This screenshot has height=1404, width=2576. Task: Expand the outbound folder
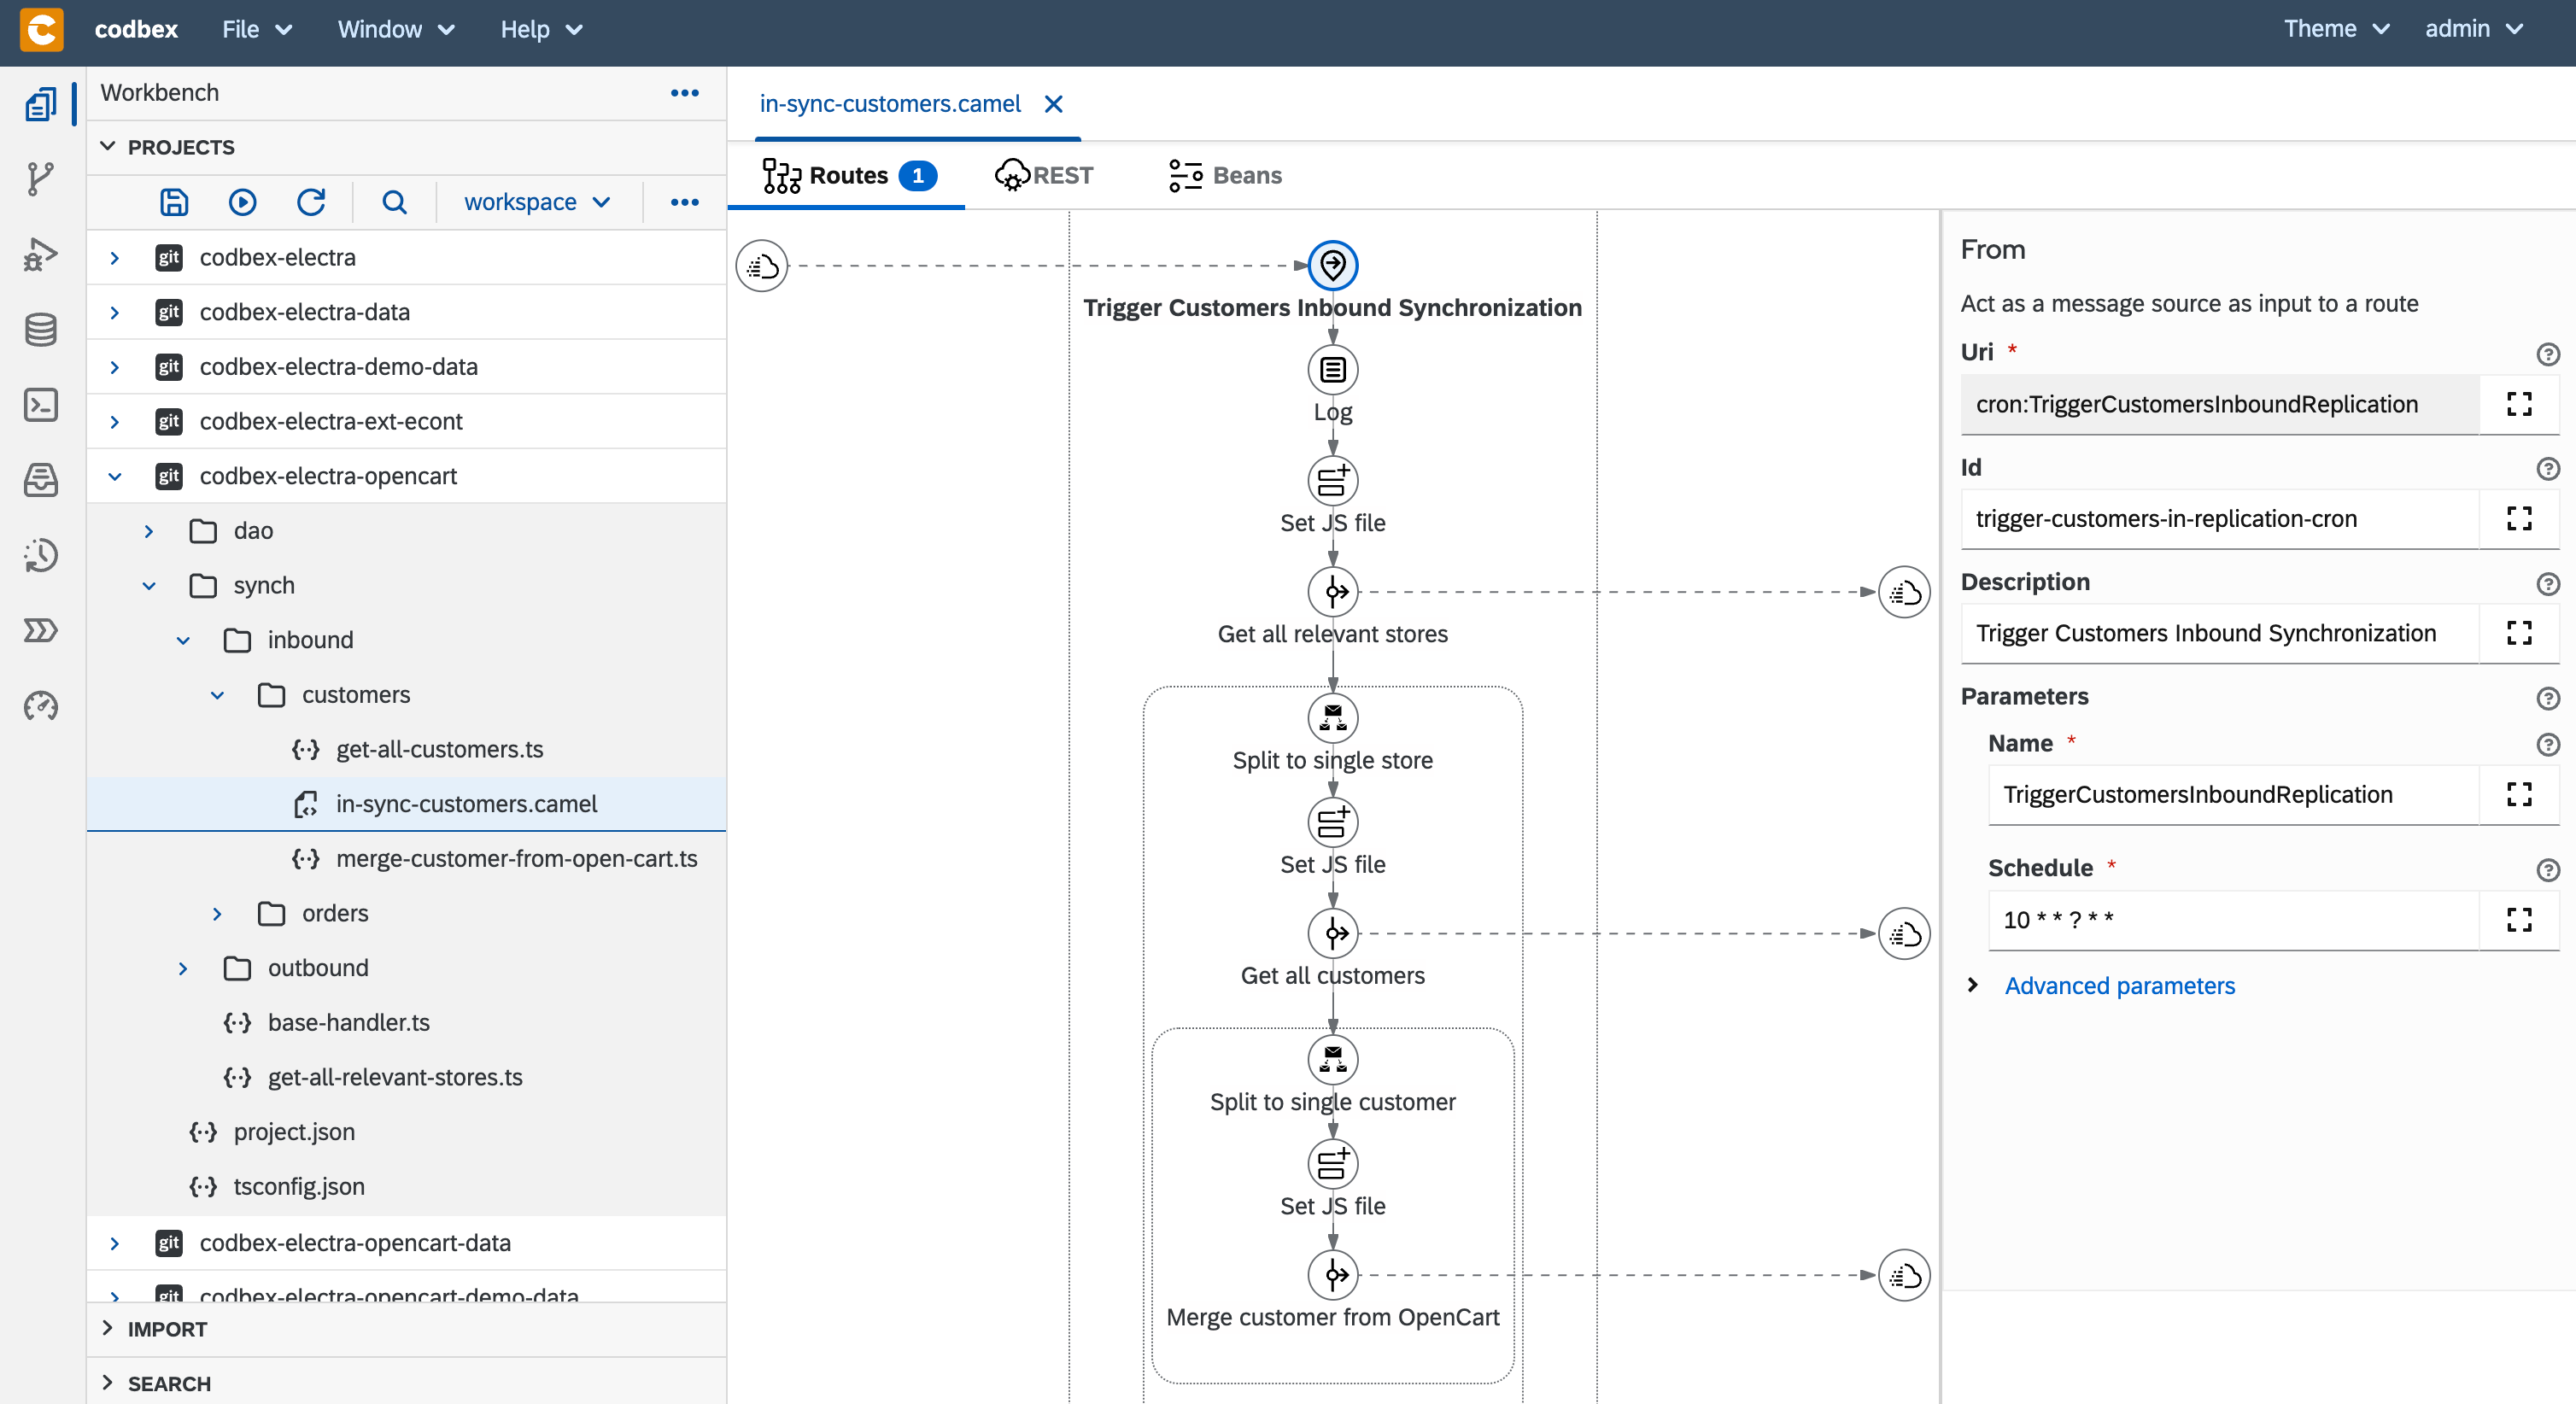tap(183, 968)
